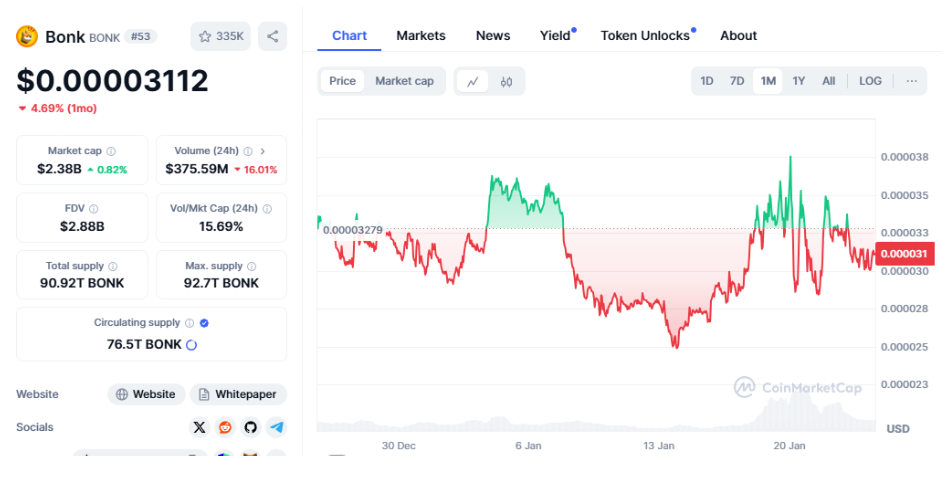This screenshot has height=477, width=952.
Task: Click the circulating supply progress ring
Action: click(192, 344)
